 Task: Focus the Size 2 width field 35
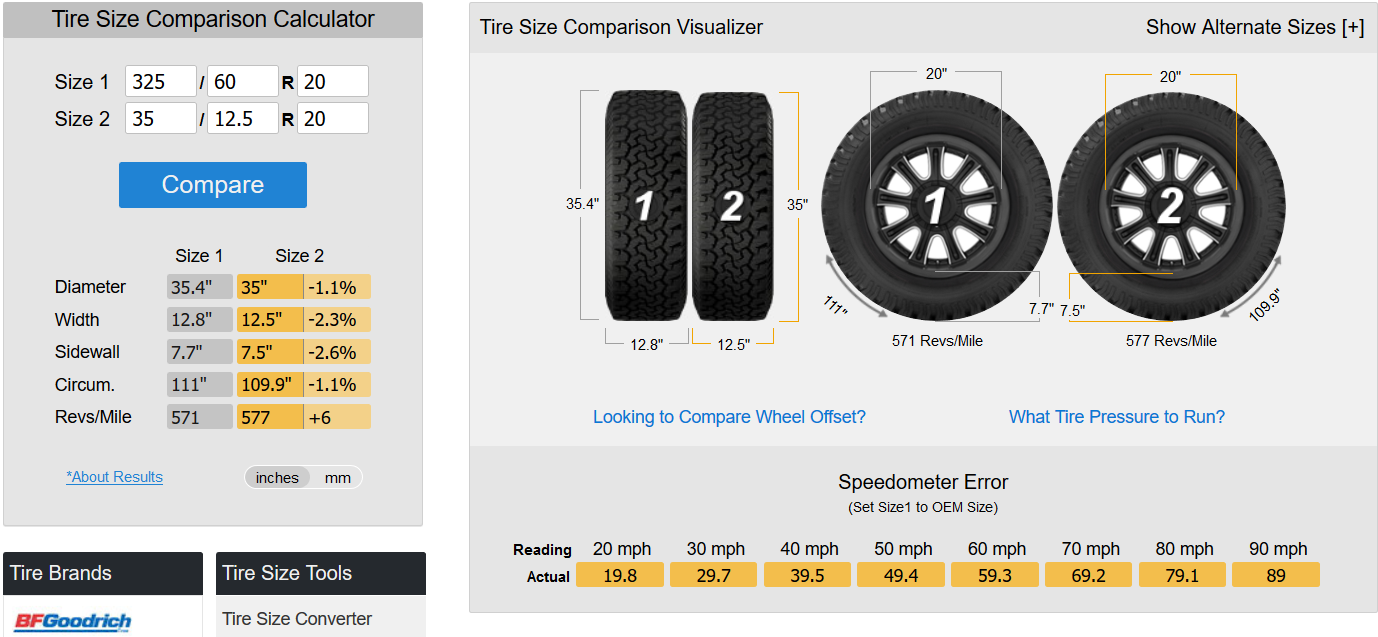pyautogui.click(x=161, y=118)
